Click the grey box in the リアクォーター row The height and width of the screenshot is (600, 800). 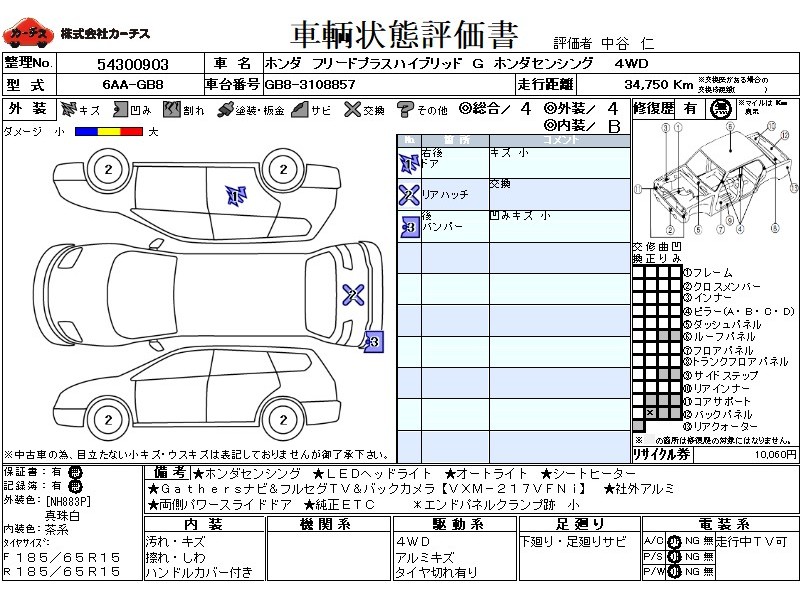(638, 425)
